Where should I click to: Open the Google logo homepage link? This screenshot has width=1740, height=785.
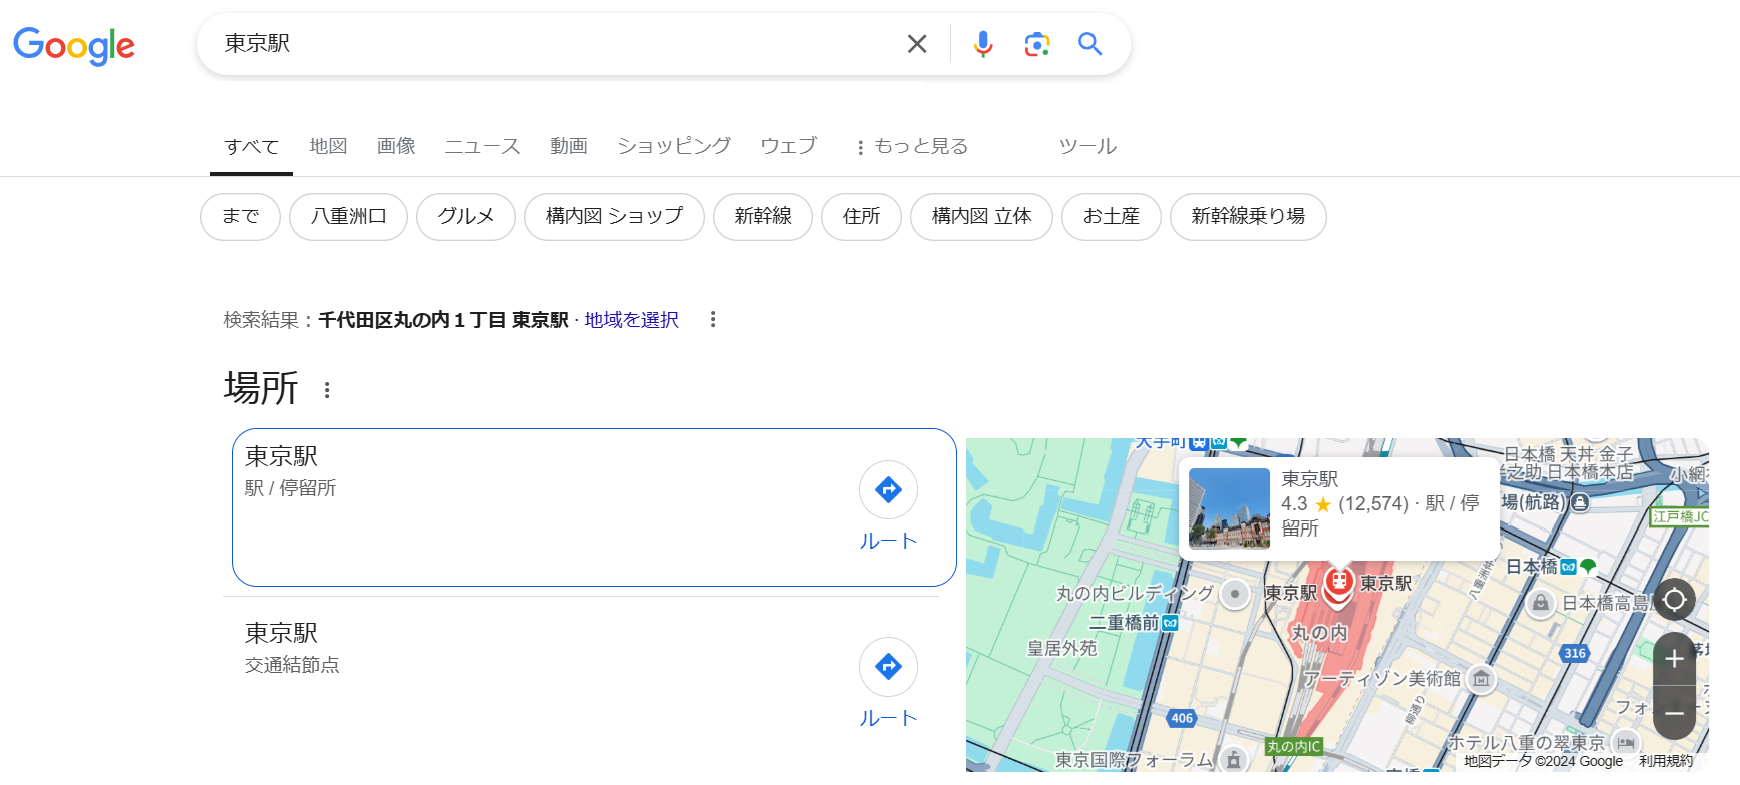74,45
